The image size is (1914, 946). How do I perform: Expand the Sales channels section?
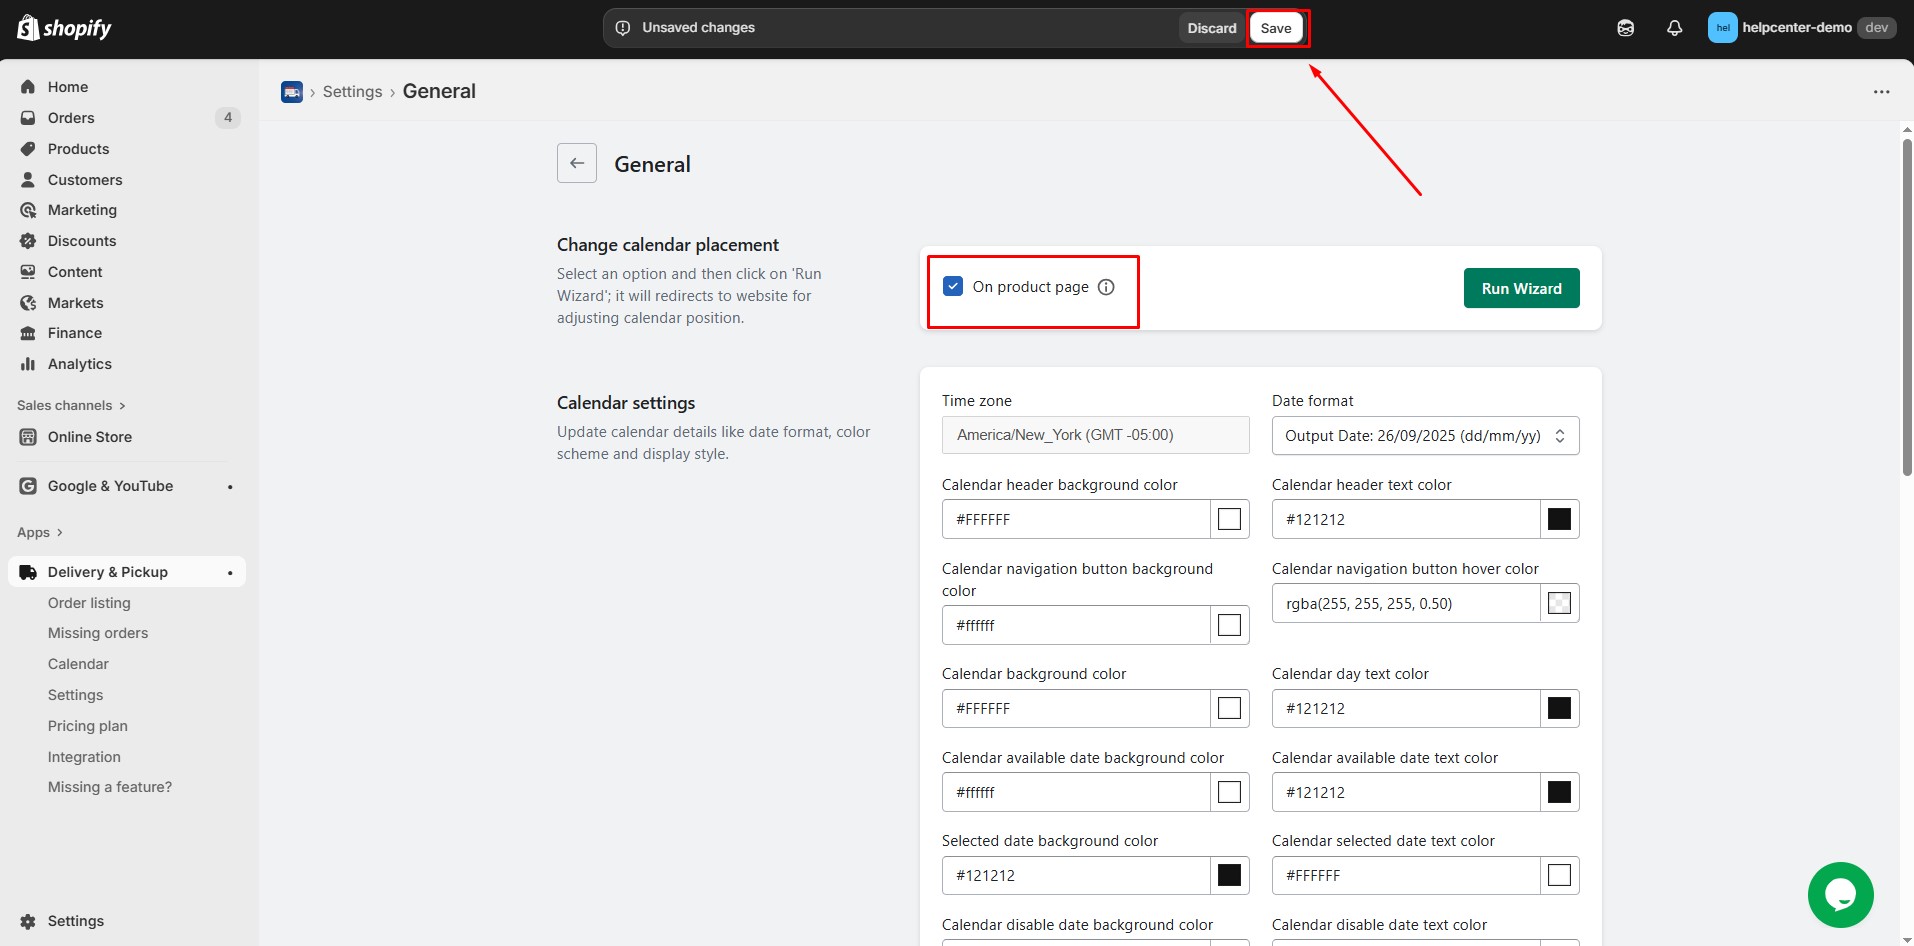70,405
